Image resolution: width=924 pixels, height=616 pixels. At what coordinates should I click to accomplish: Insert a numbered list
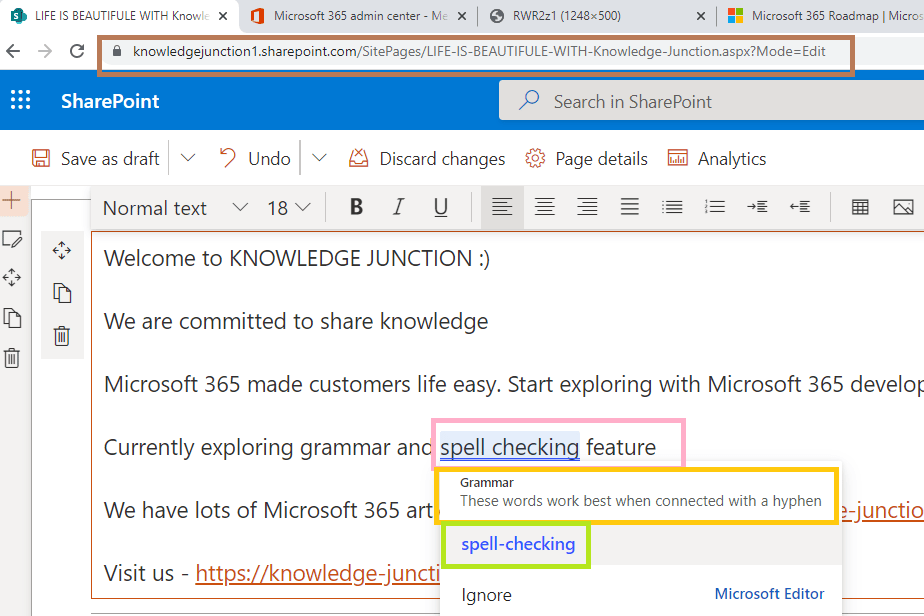pos(714,207)
